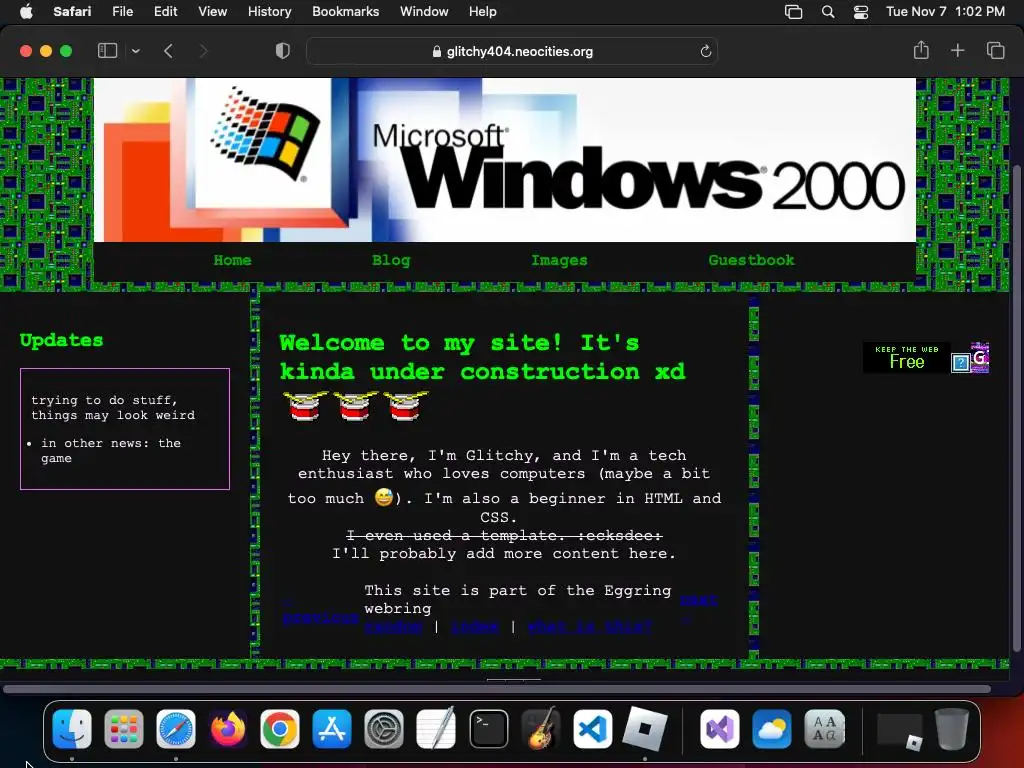Screen dimensions: 1024x768
Task: Click the horizontal page scrollbar
Action: (x=496, y=689)
